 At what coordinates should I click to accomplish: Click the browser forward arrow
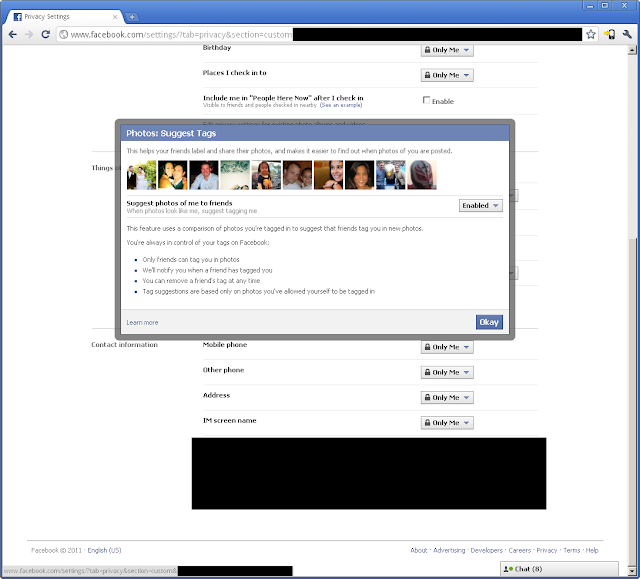click(x=29, y=34)
